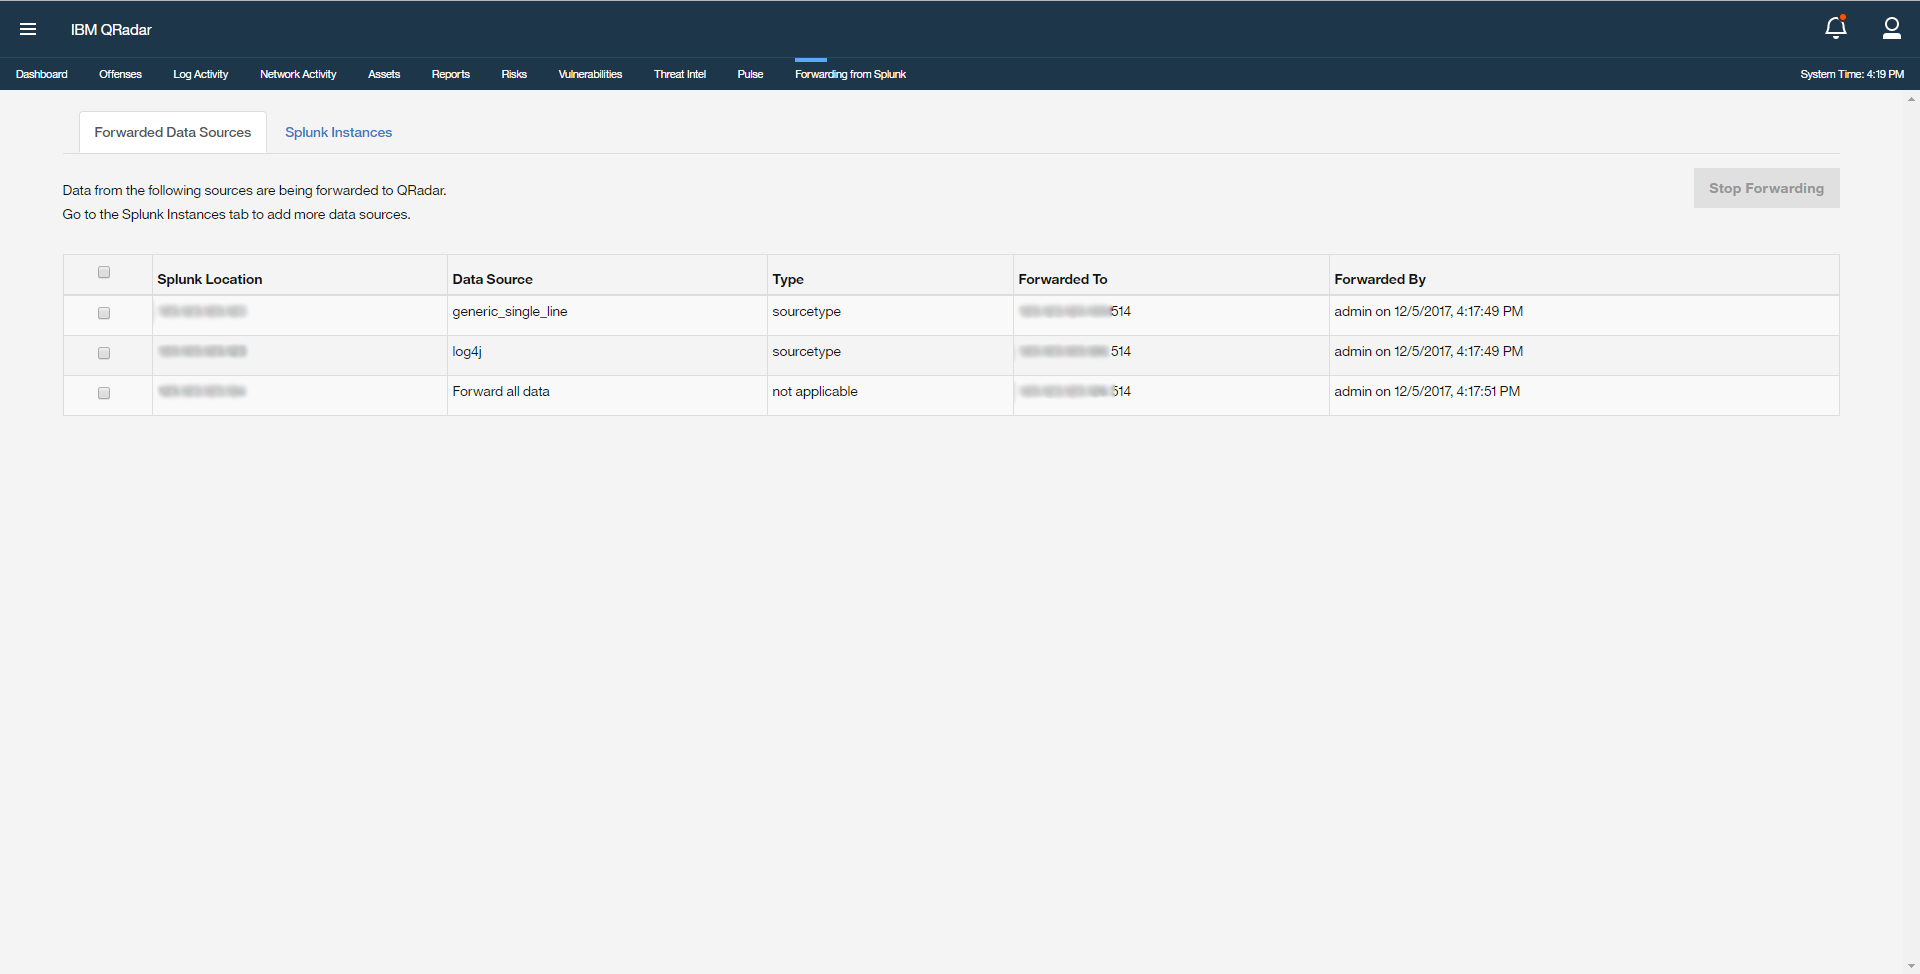
Task: Open the hamburger navigation menu
Action: coord(28,29)
